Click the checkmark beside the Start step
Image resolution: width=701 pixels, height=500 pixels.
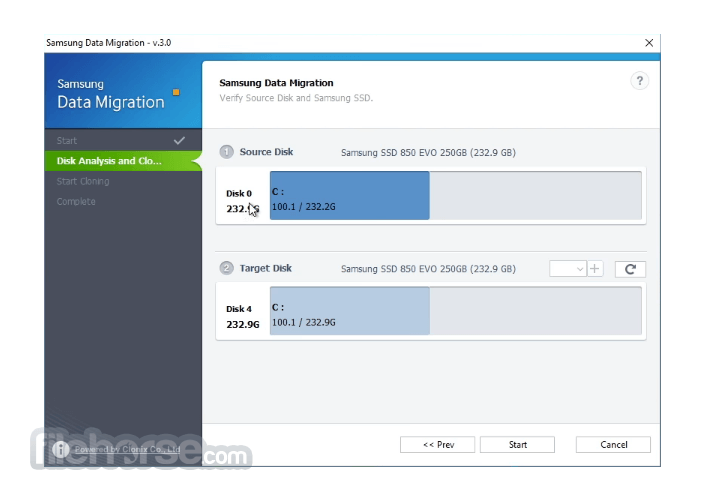point(179,140)
